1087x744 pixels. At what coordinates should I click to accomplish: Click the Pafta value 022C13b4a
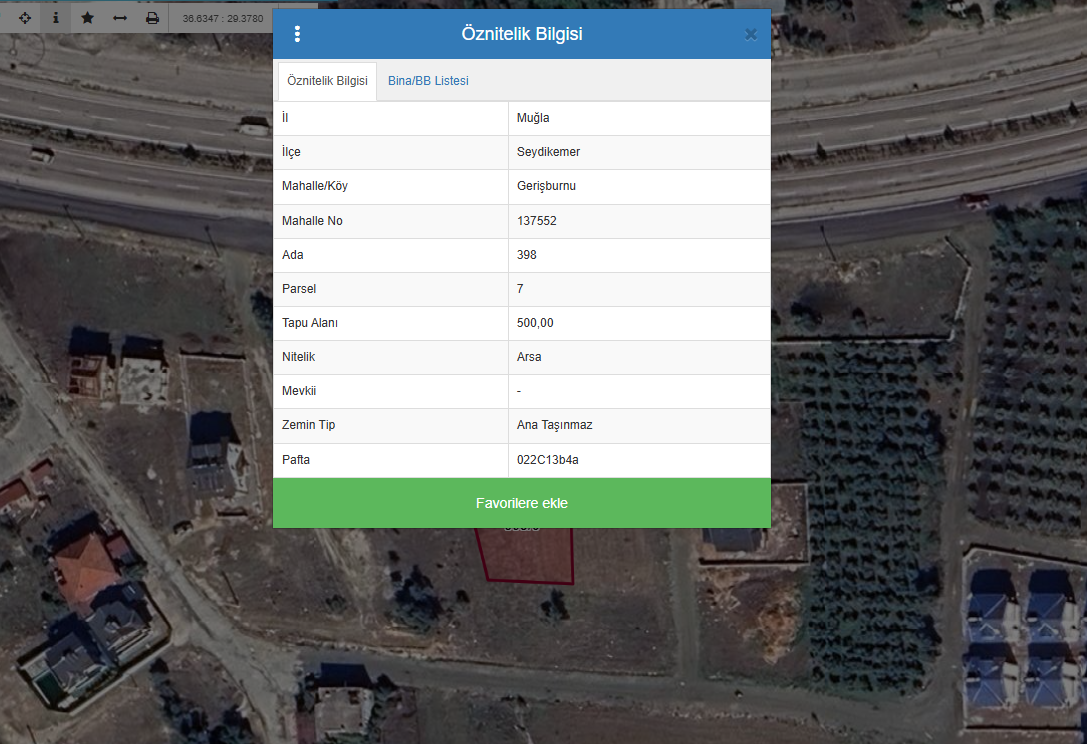point(548,460)
